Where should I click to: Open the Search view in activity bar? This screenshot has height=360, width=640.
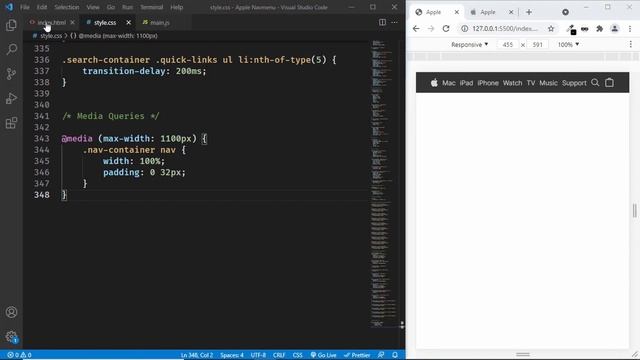pos(11,49)
